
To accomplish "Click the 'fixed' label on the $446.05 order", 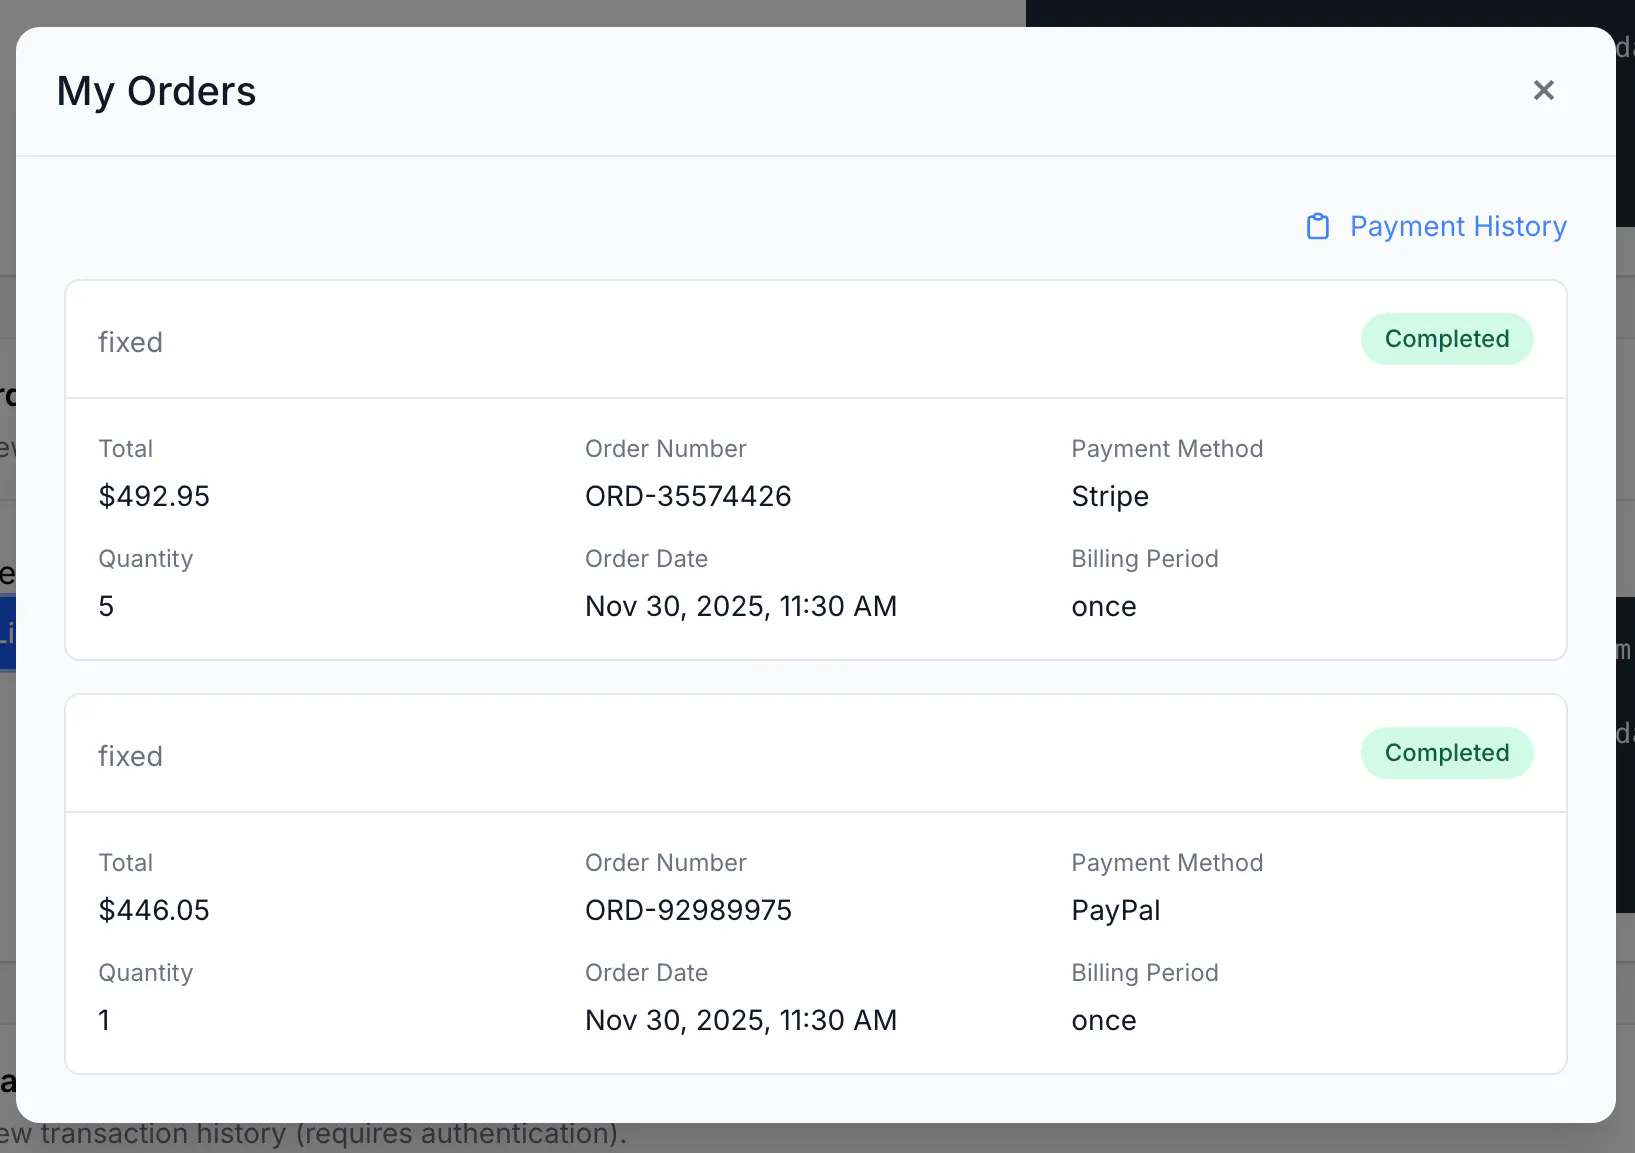I will click(x=130, y=756).
